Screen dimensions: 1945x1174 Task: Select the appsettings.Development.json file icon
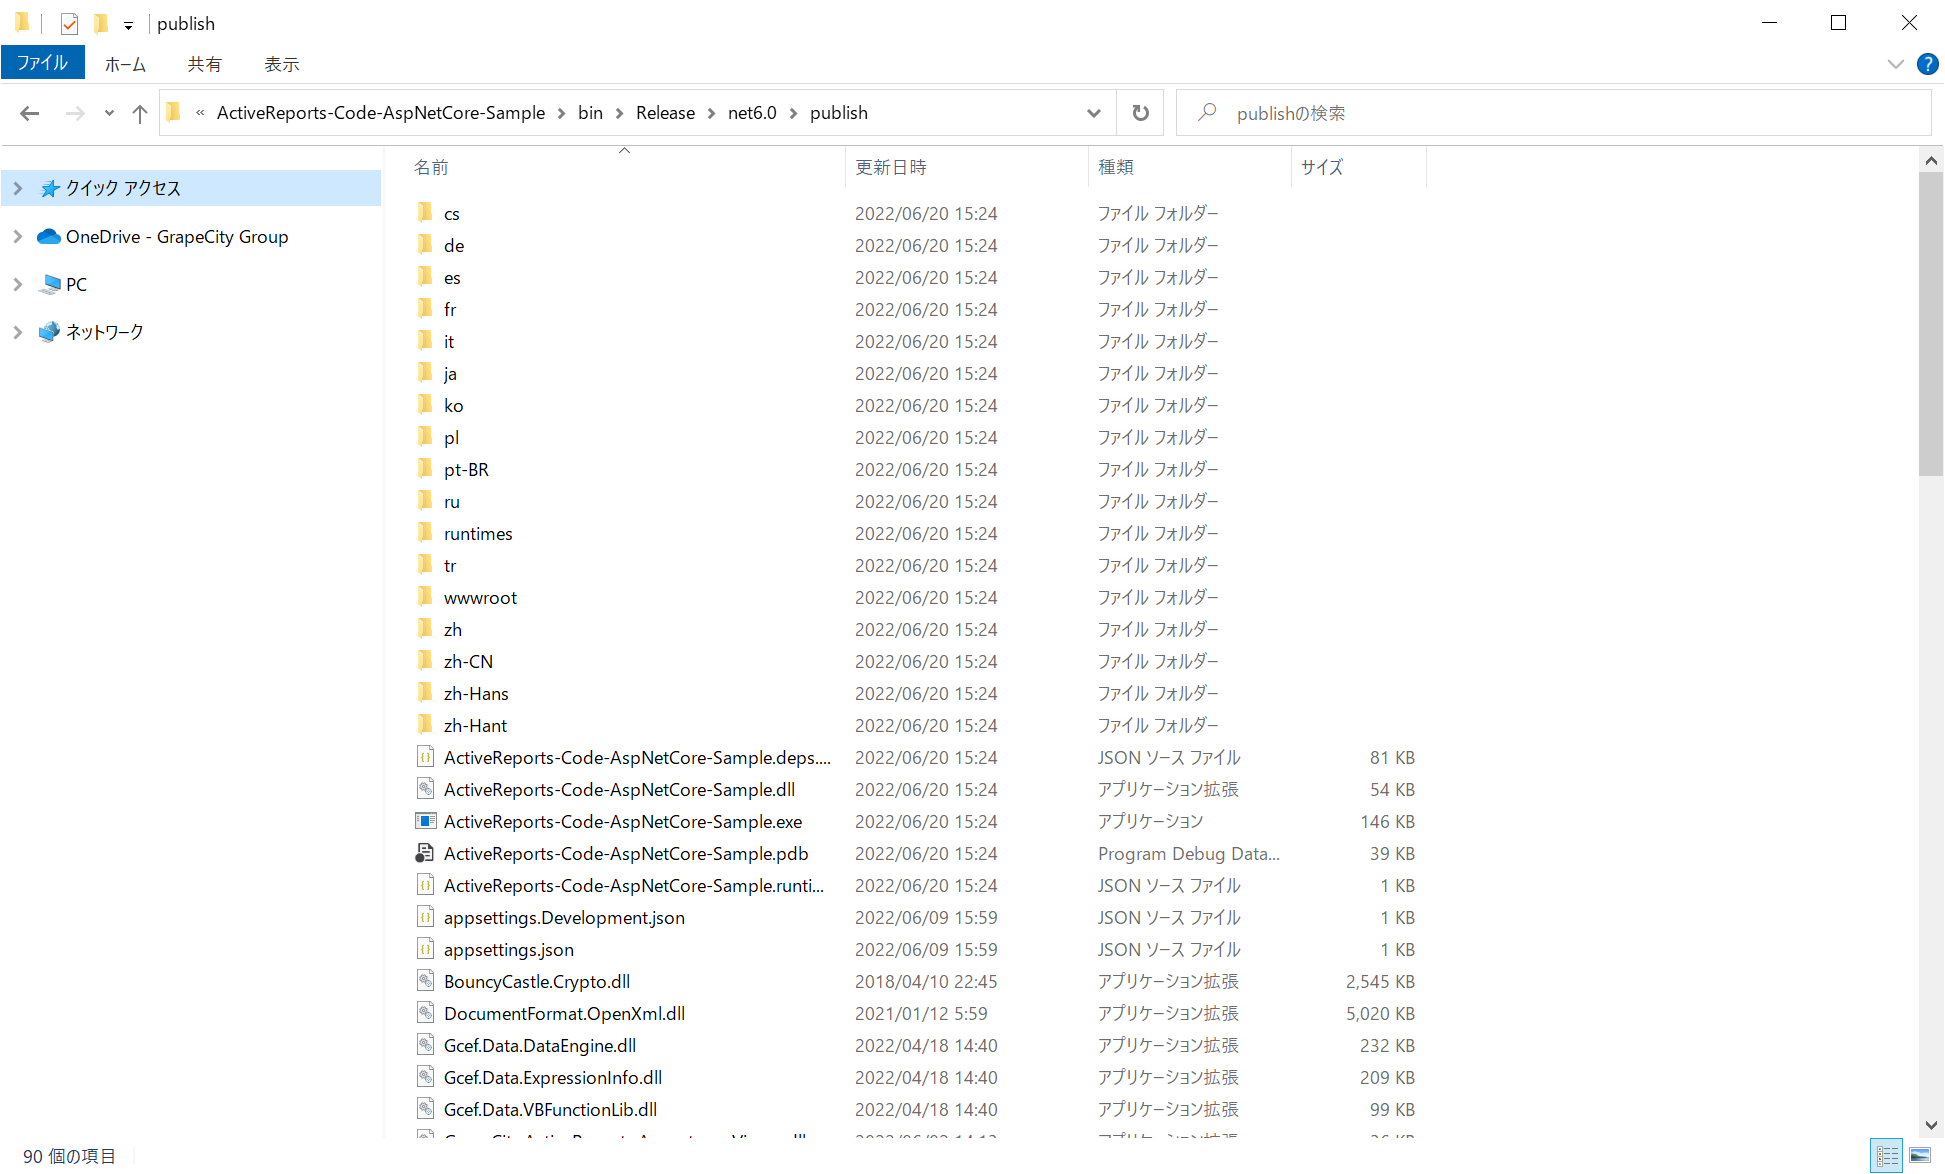point(425,917)
